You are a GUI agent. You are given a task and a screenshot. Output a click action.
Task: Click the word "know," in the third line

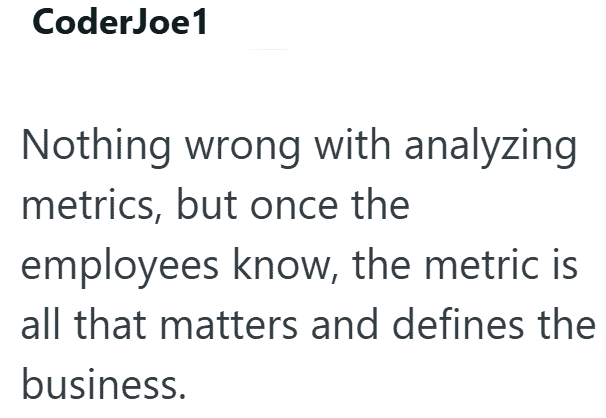[286, 265]
